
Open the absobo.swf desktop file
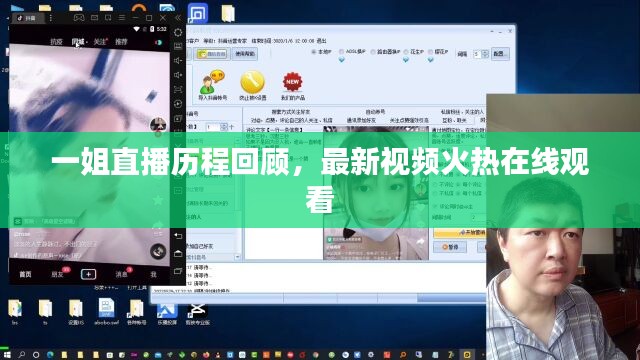pos(107,312)
